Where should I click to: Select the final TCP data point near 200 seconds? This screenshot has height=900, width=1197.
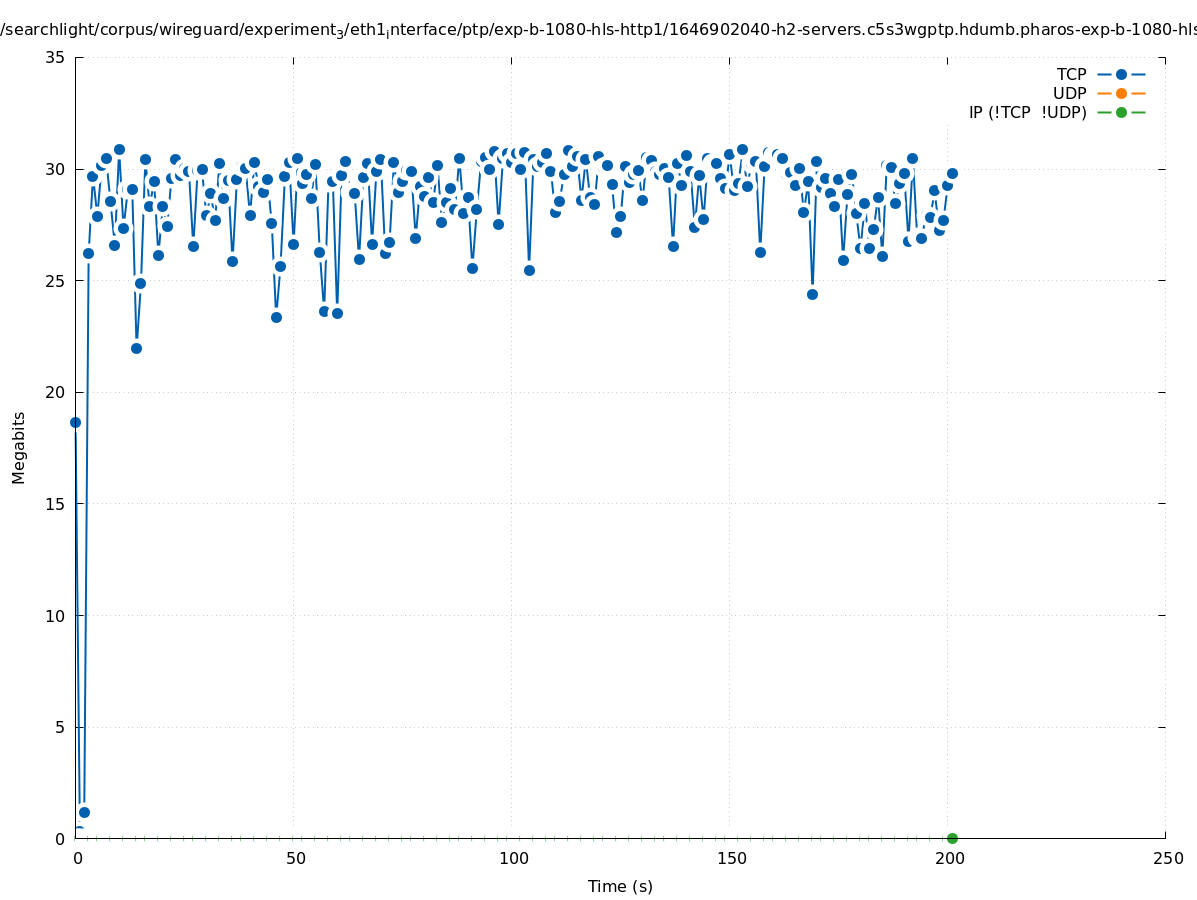(x=952, y=173)
